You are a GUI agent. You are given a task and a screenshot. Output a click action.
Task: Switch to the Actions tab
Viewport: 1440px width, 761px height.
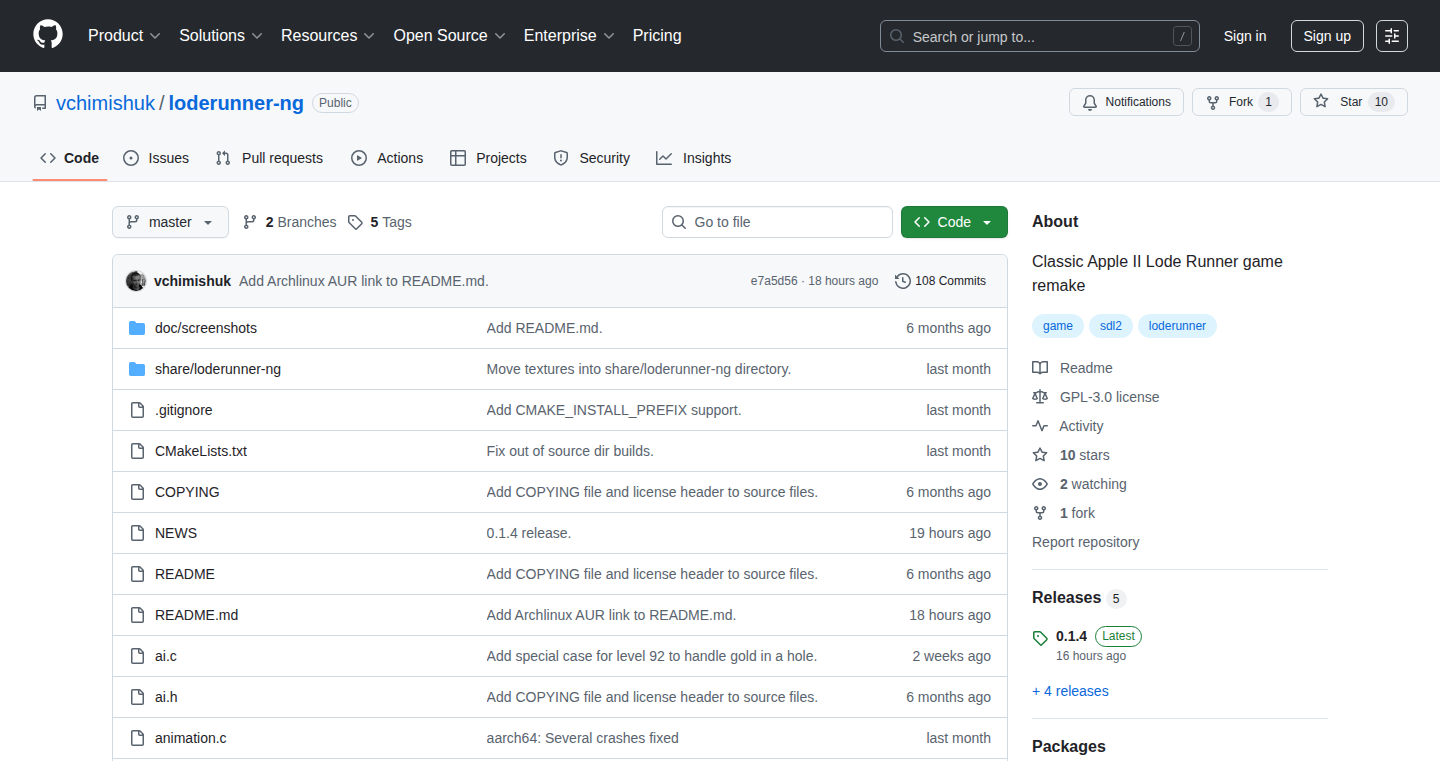pyautogui.click(x=387, y=158)
